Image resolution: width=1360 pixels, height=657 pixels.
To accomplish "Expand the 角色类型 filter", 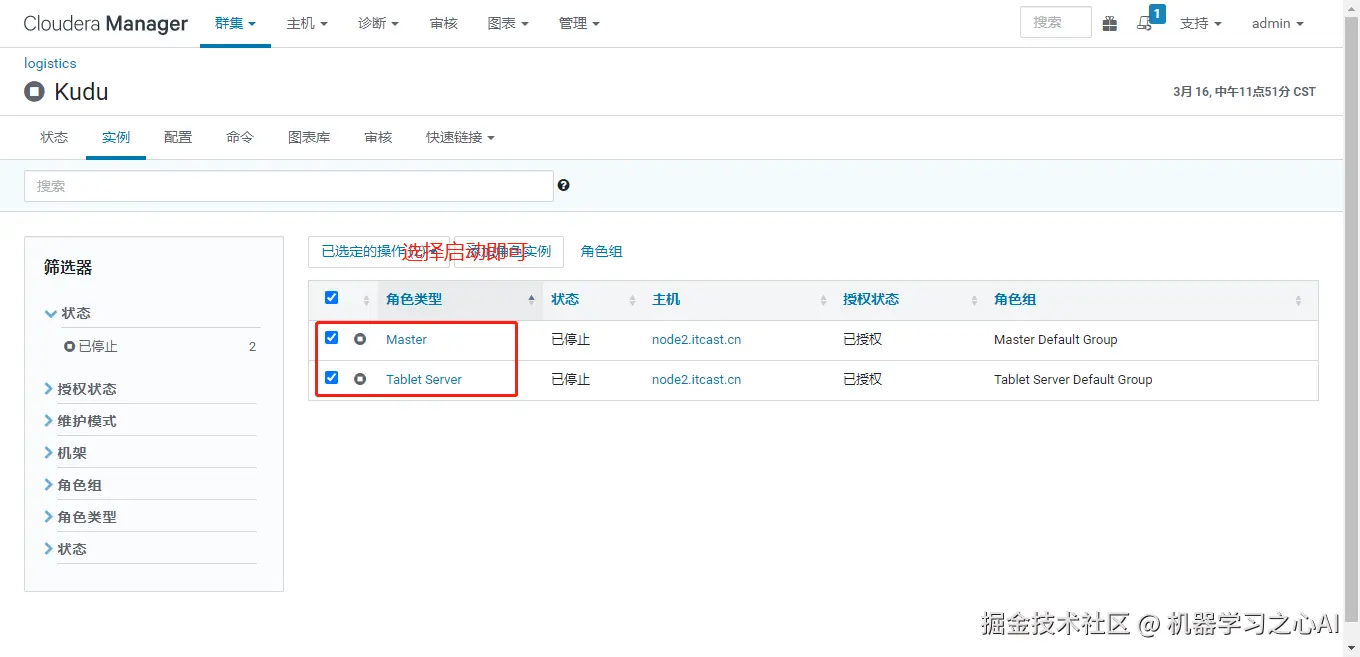I will click(x=80, y=517).
